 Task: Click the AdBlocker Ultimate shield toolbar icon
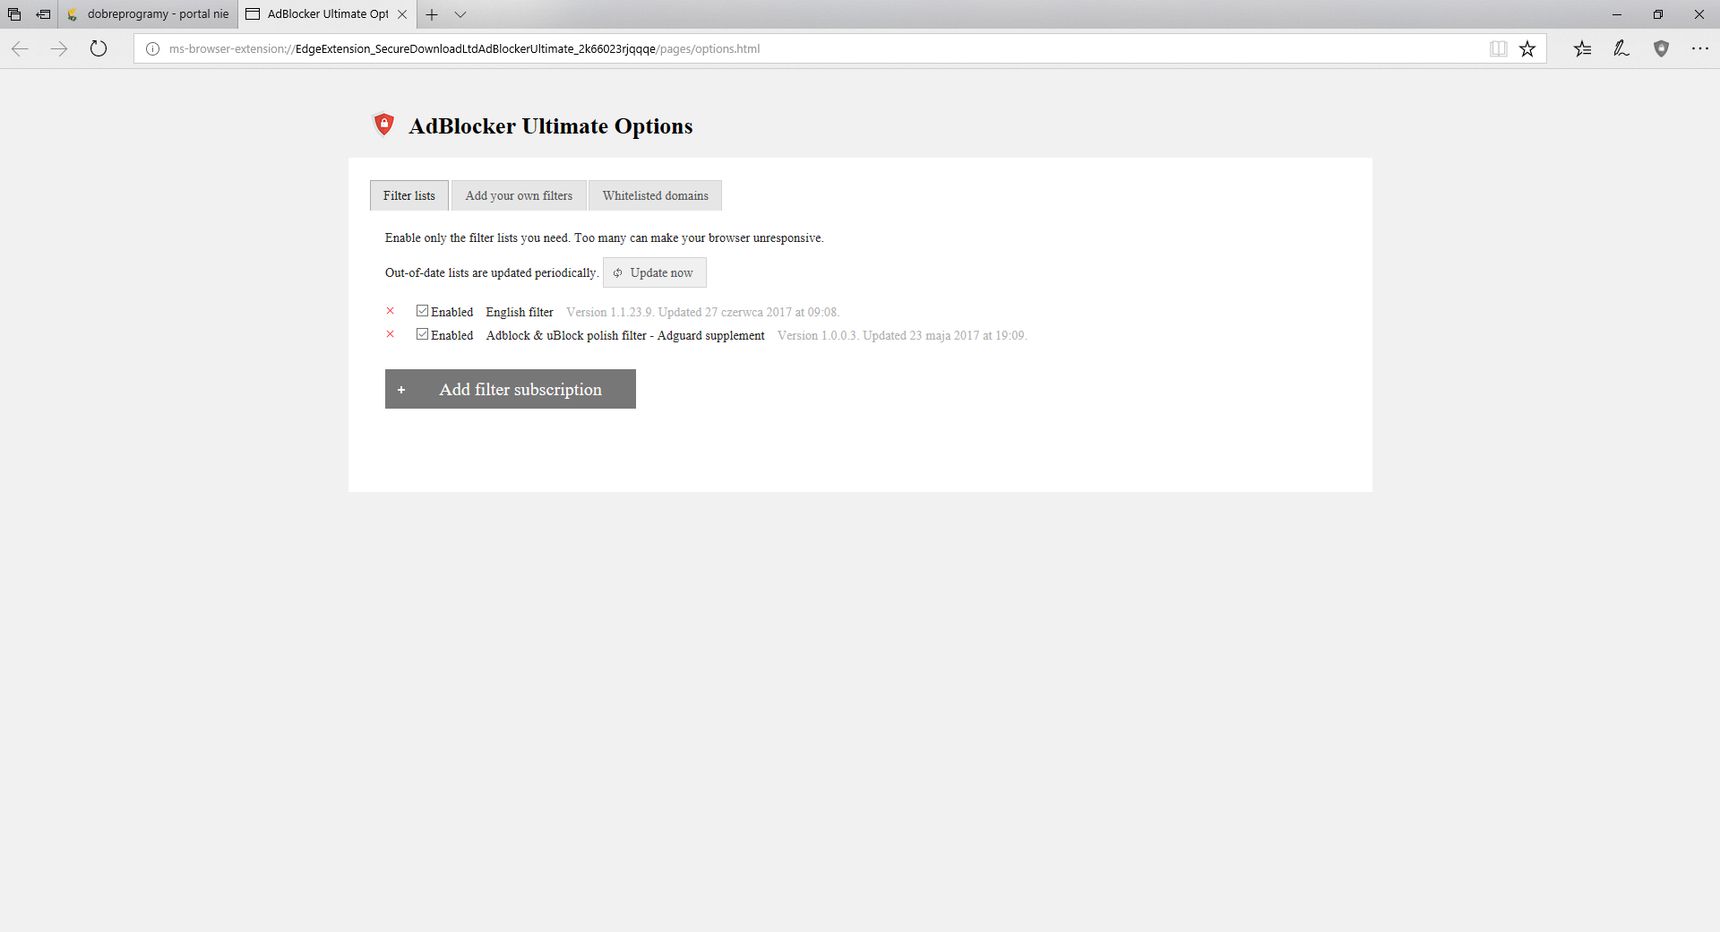tap(1661, 48)
